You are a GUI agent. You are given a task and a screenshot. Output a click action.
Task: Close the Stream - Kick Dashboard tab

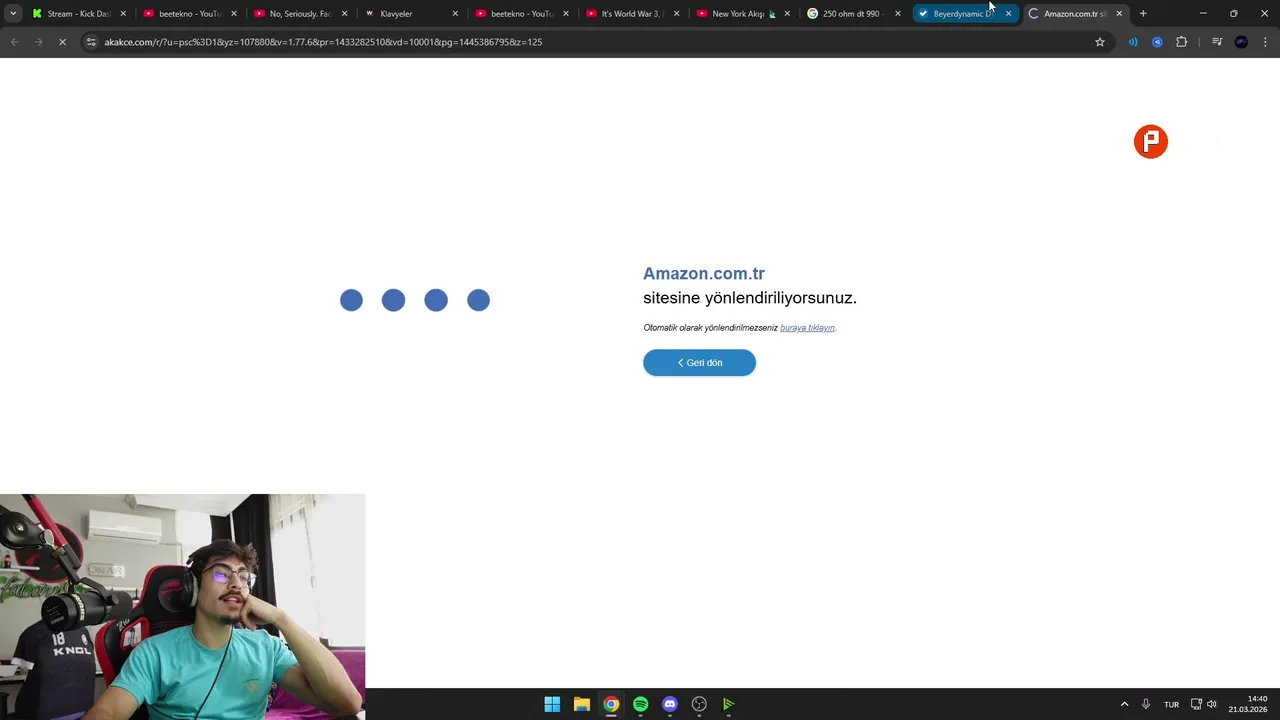[x=124, y=14]
